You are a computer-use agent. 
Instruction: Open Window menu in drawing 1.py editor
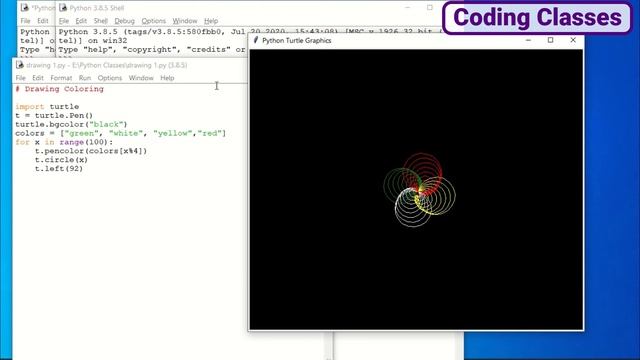(141, 78)
